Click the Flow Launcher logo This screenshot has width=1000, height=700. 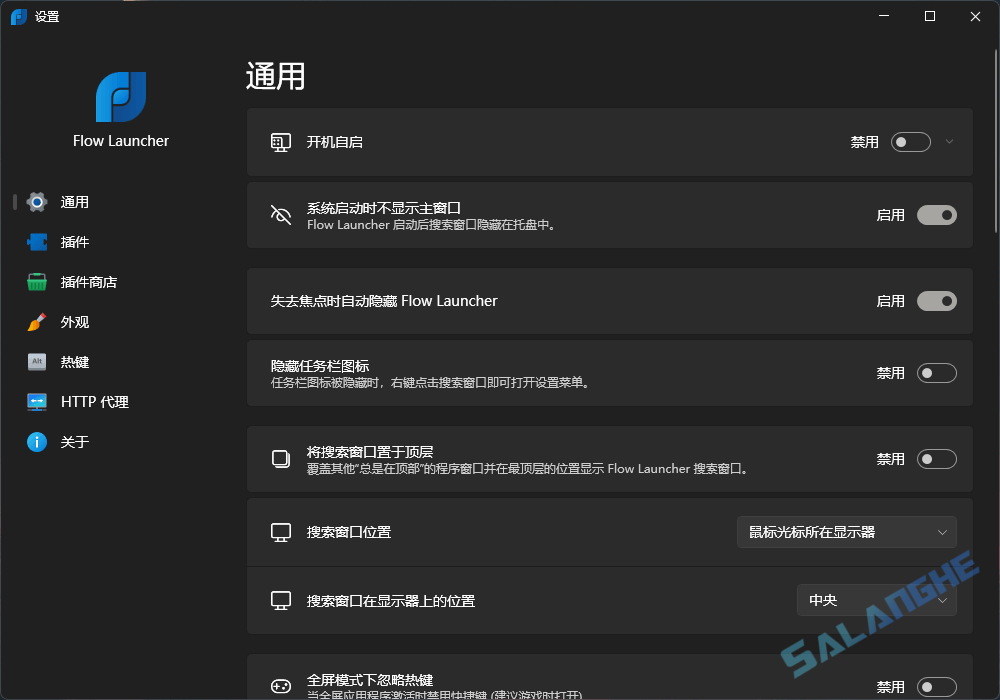coord(119,95)
